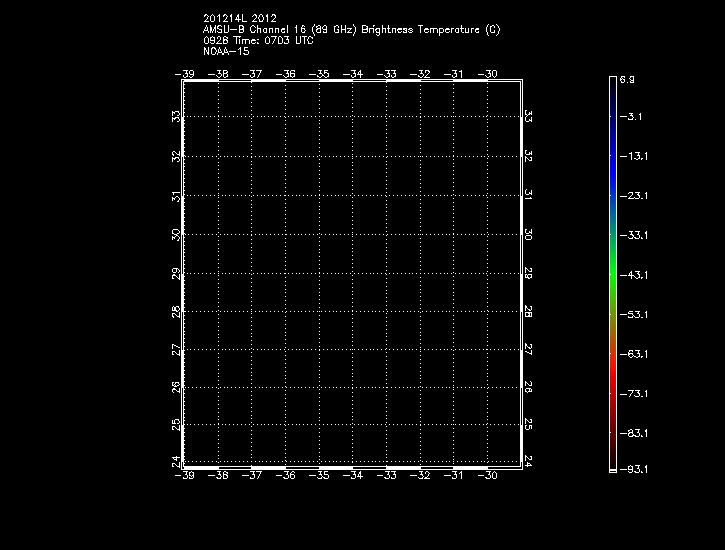Click latitude 33 on the left axis

coord(176,117)
